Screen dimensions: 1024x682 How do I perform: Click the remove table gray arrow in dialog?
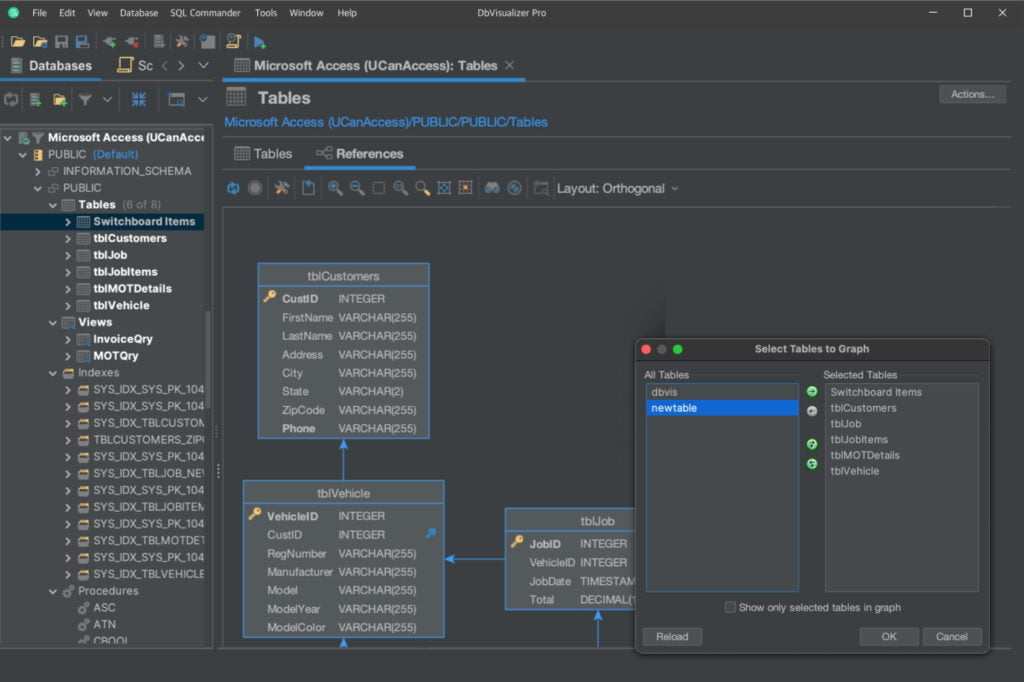812,411
